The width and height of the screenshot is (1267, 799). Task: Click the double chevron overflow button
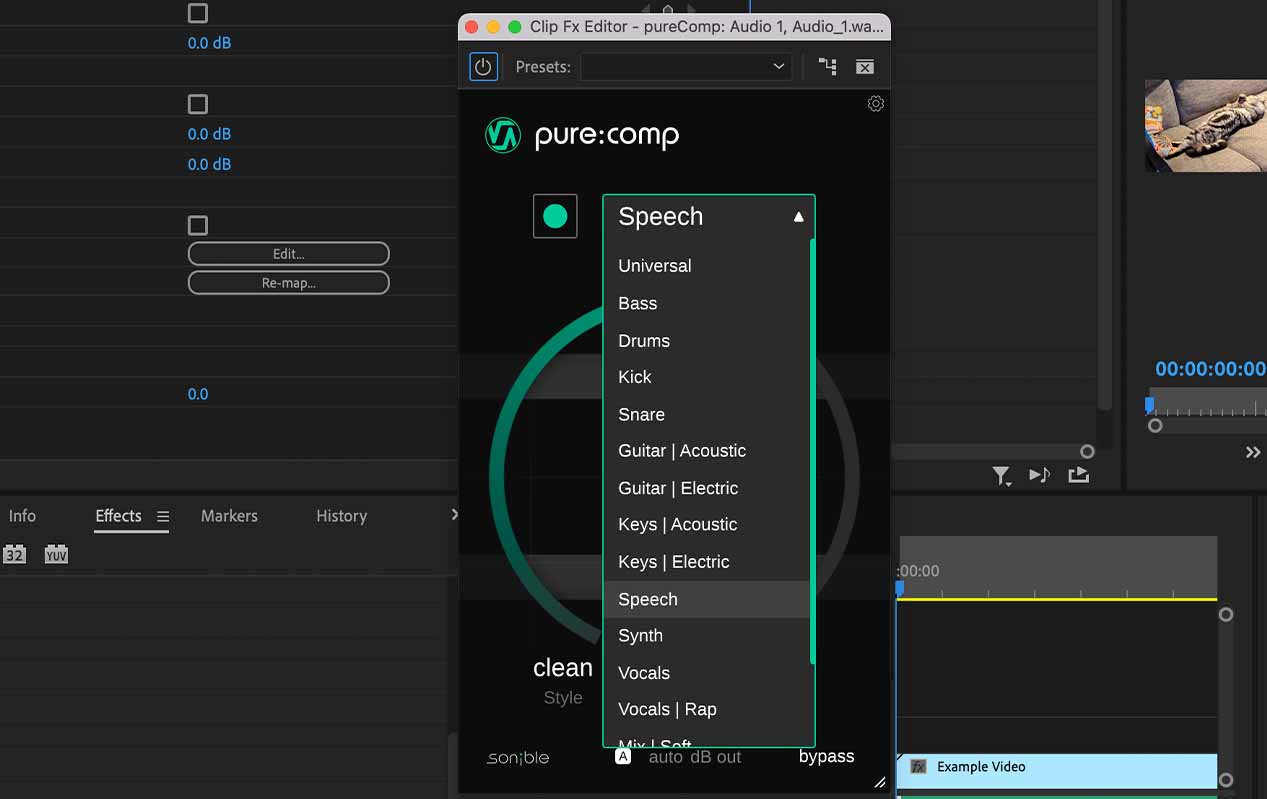1253,452
